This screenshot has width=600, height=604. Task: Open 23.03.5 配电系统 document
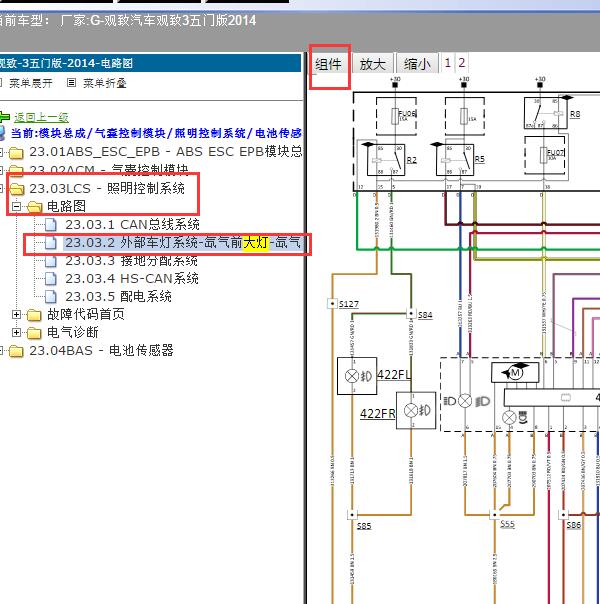[118, 297]
